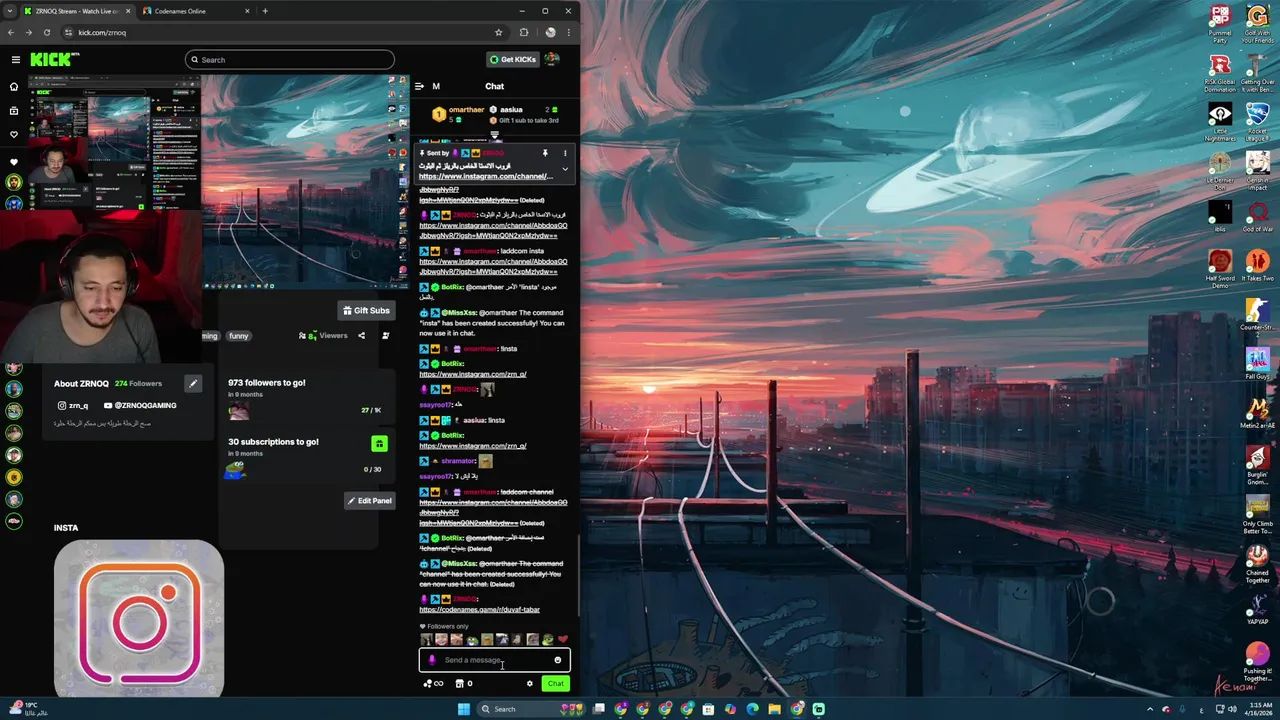Viewport: 1280px width, 720px height.
Task: Click the red heart emote in quick emotes
Action: 563,639
